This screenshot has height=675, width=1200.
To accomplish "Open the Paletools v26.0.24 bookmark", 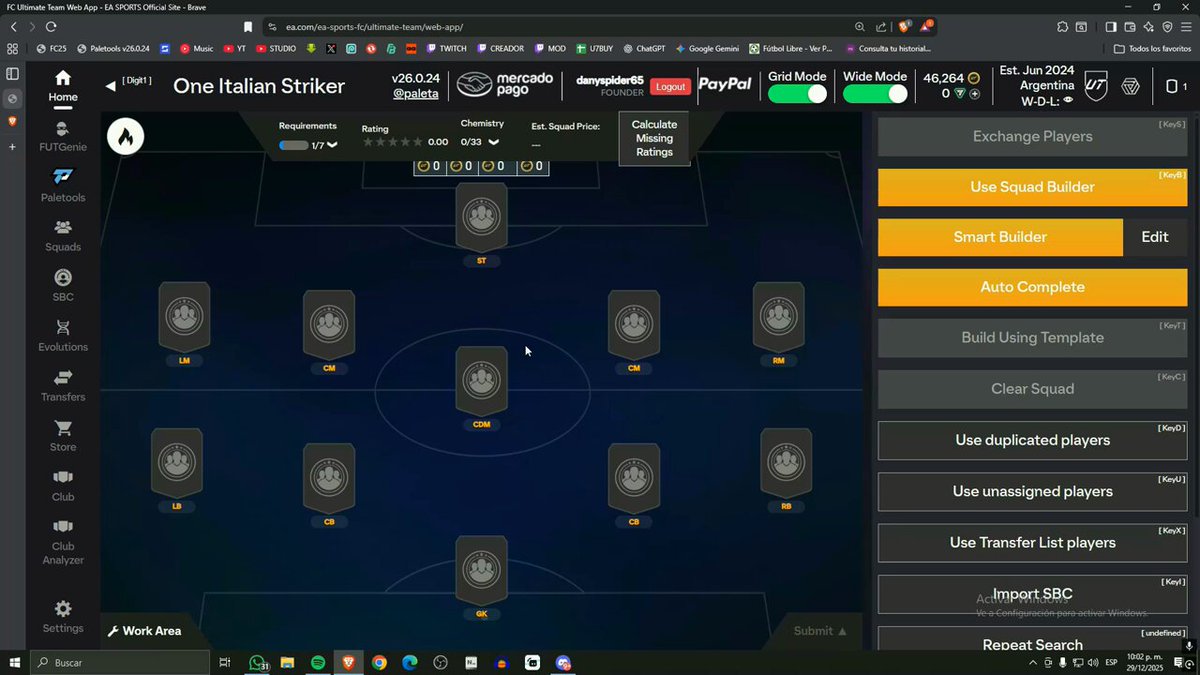I will click(112, 48).
